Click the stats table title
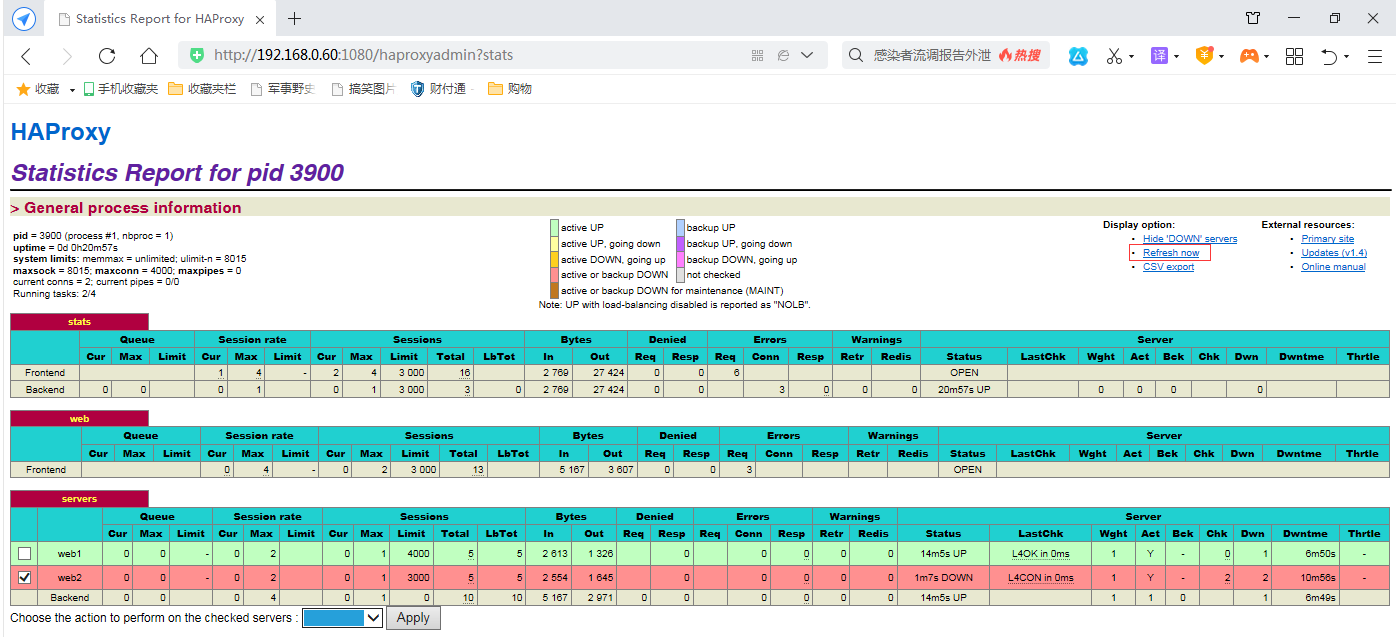The height and width of the screenshot is (637, 1396). 79,322
